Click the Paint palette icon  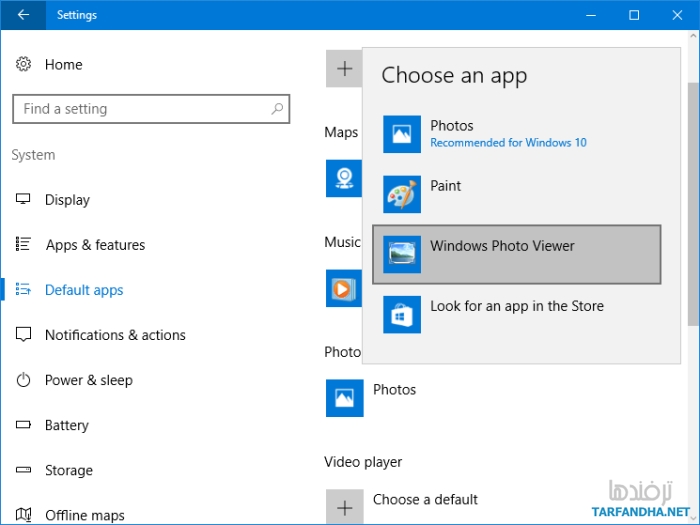click(x=402, y=194)
